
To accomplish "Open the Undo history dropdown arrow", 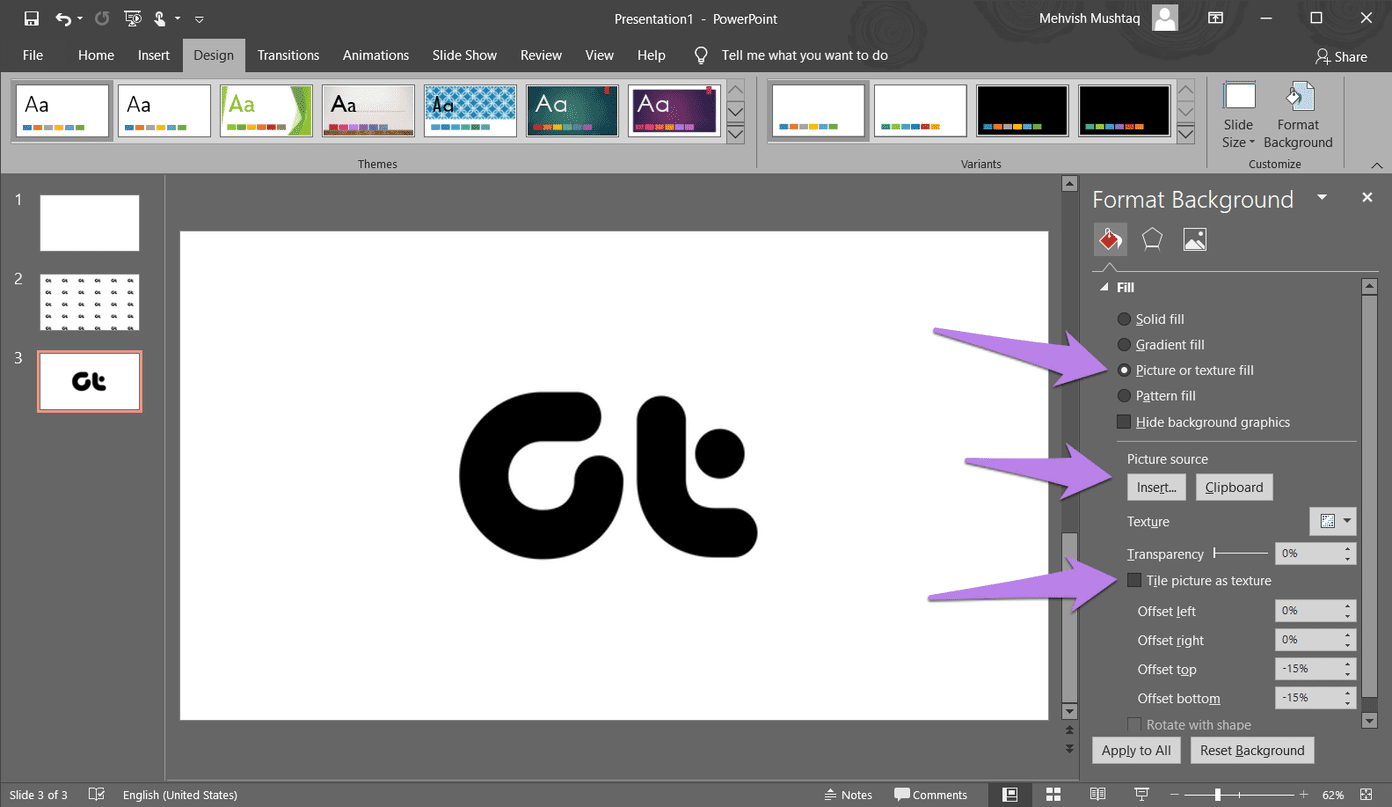I will pyautogui.click(x=80, y=19).
